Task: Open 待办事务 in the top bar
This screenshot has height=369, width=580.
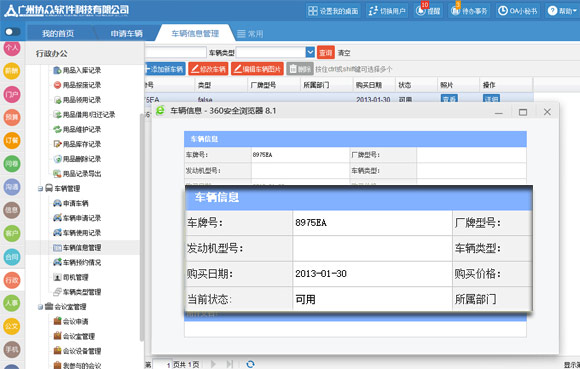Action: (x=469, y=11)
